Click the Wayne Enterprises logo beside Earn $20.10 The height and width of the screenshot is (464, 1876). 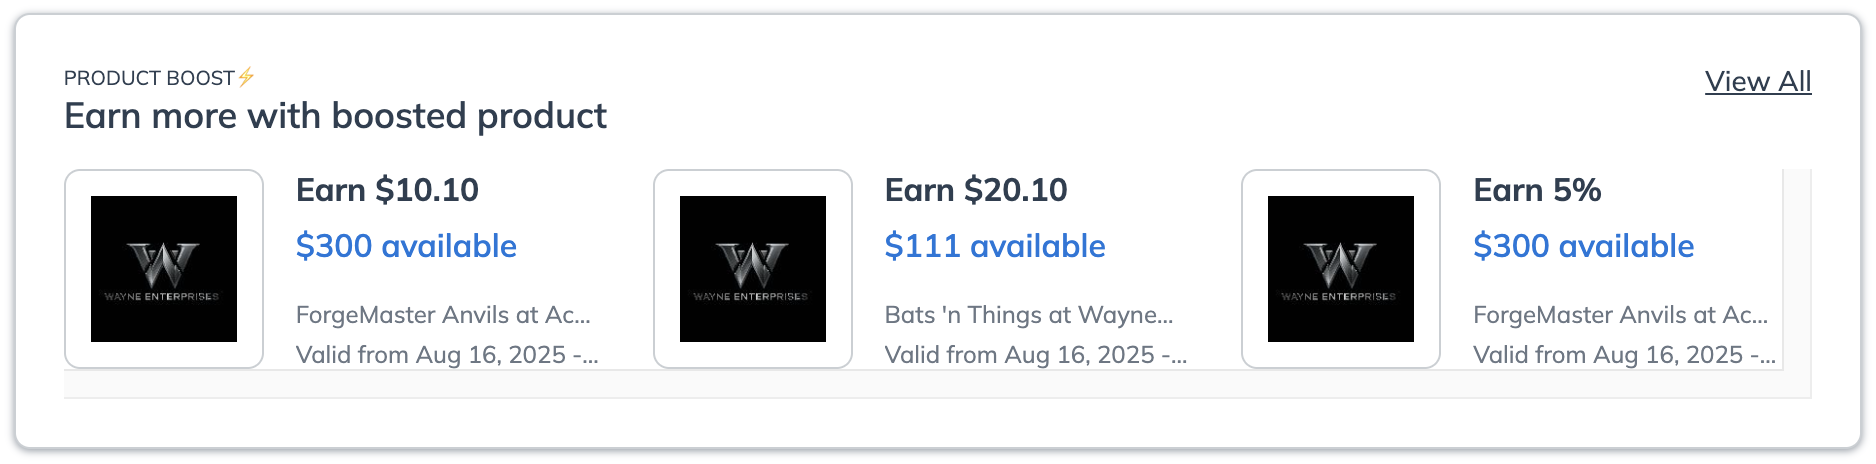(x=753, y=269)
